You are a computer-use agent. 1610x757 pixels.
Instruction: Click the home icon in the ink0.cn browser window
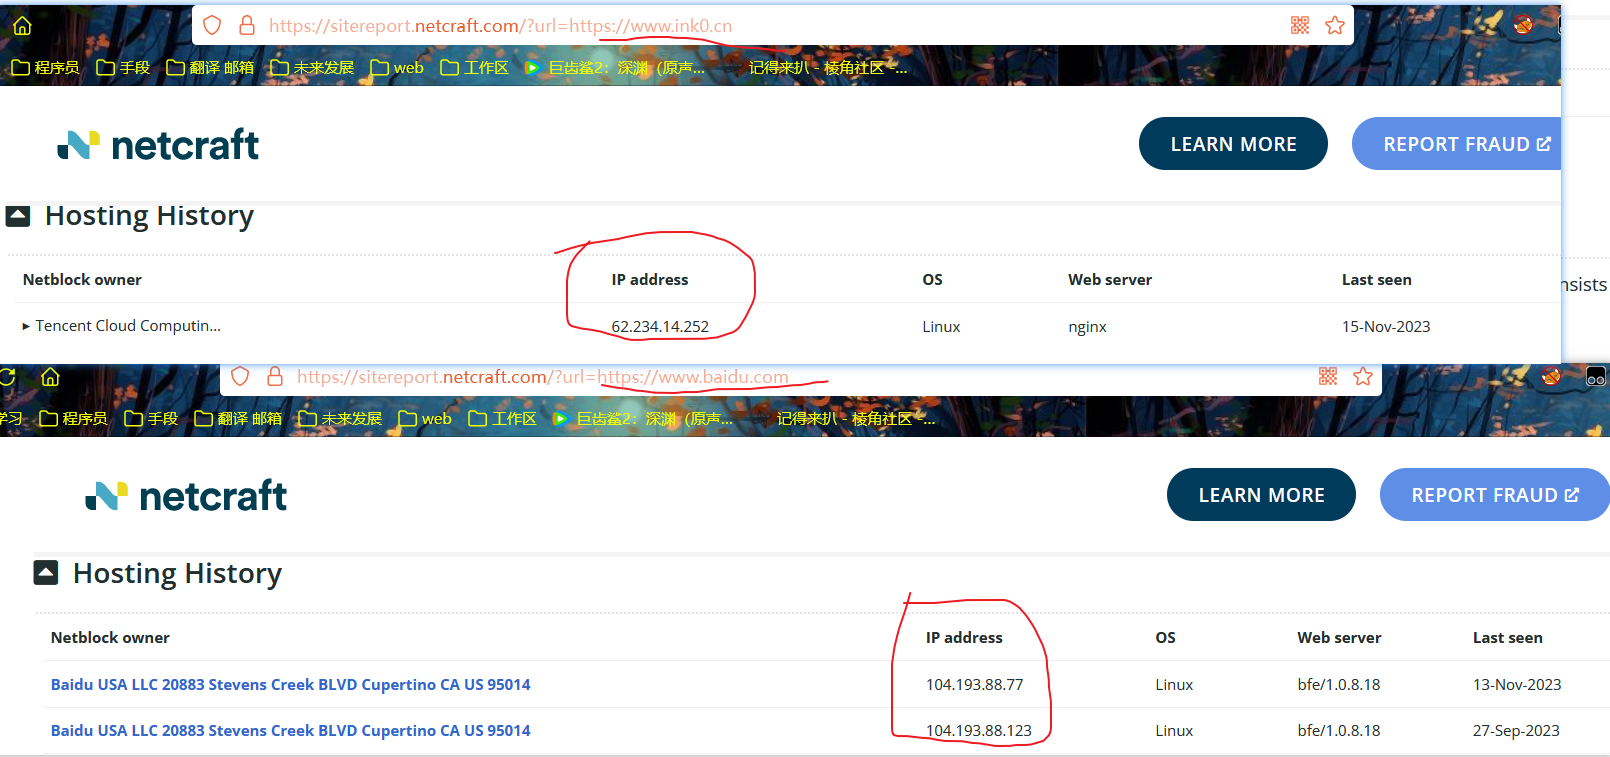(22, 26)
